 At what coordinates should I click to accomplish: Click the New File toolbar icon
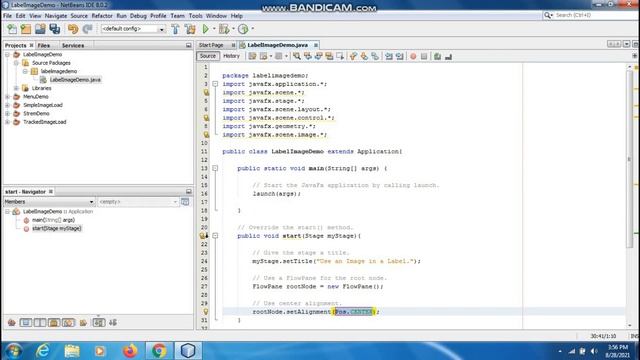tap(12, 29)
